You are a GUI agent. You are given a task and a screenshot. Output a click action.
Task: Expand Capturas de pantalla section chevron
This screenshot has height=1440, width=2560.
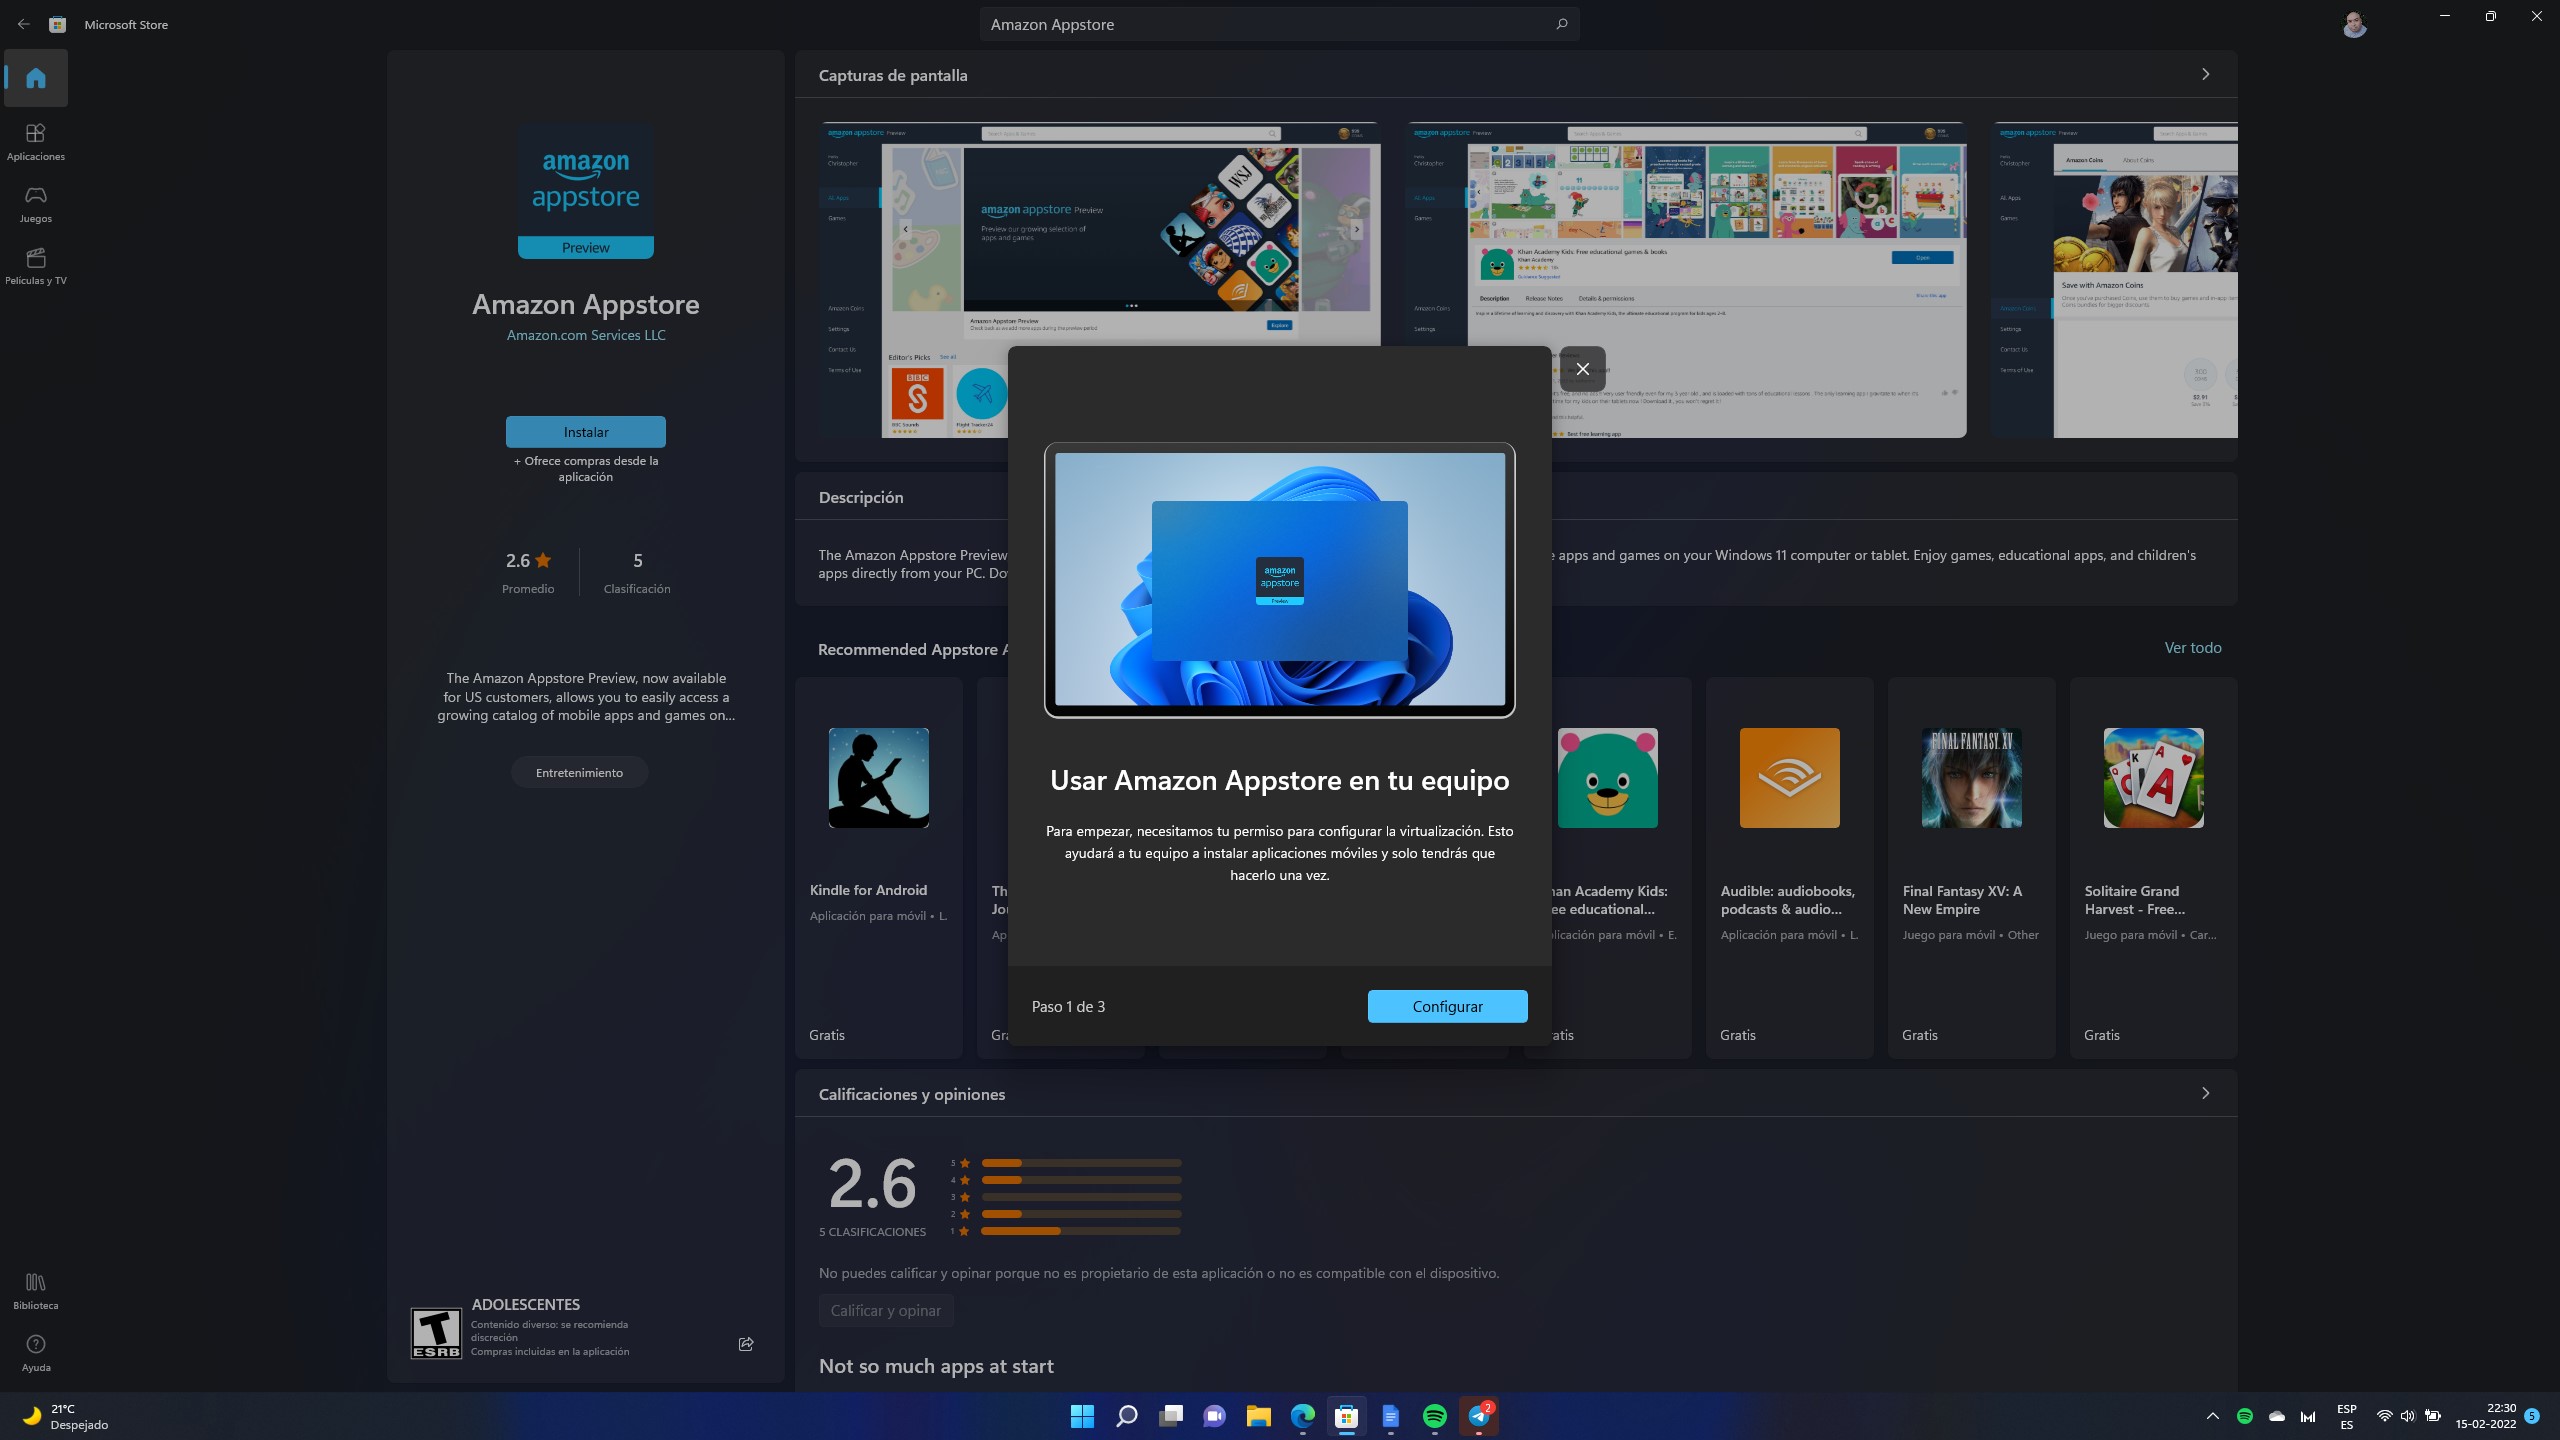(x=2205, y=75)
